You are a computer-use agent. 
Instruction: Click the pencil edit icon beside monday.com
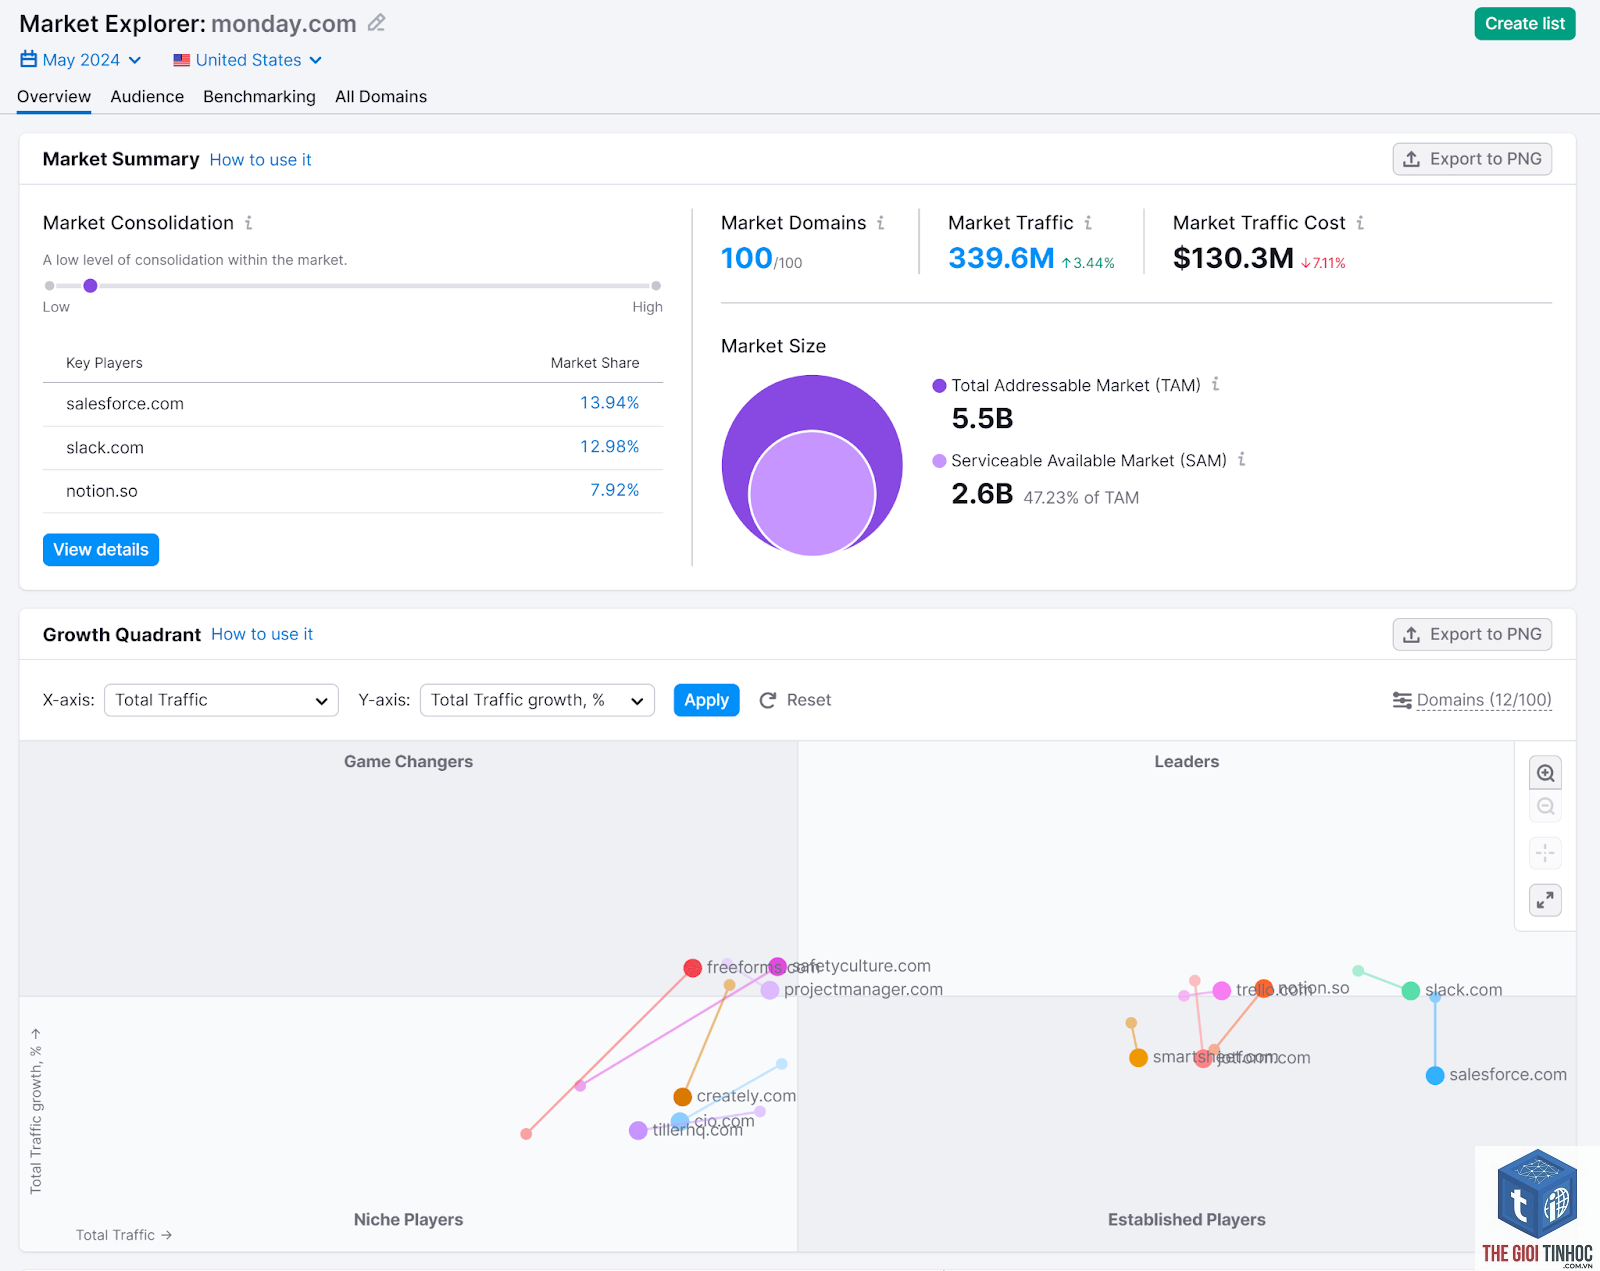pos(376,23)
